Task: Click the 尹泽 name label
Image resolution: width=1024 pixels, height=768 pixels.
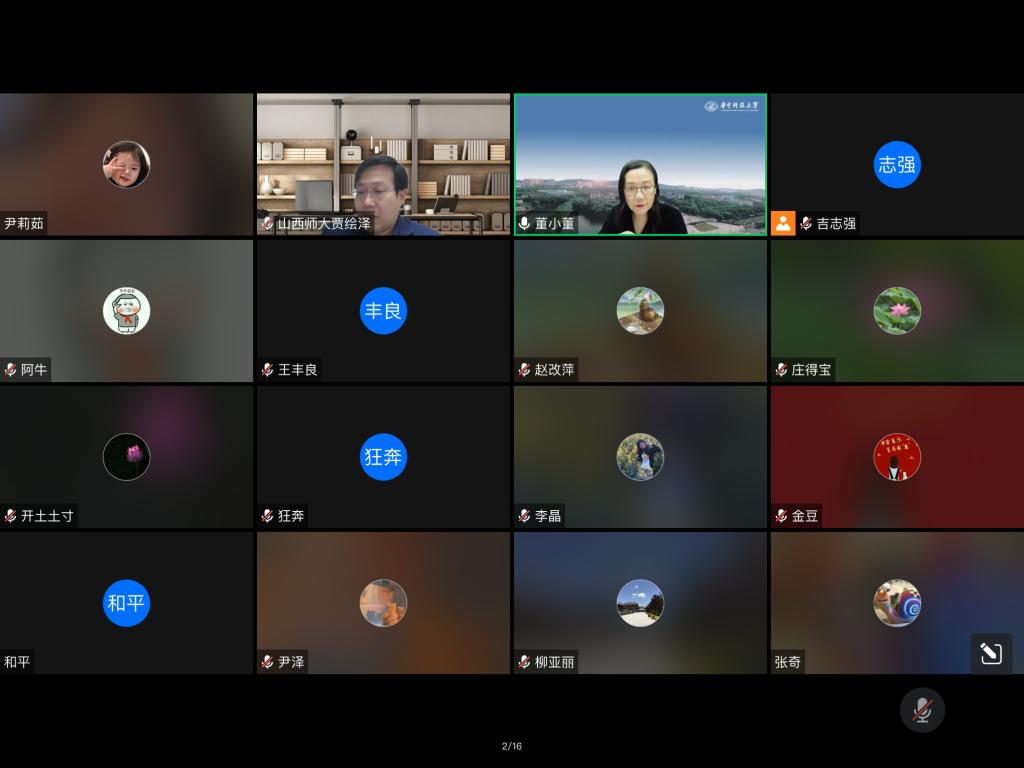Action: (x=291, y=662)
